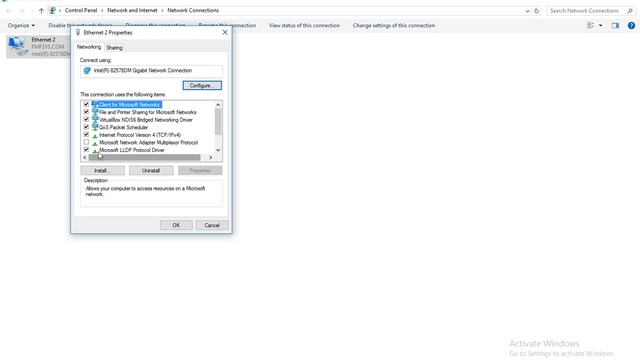Click OK in Ethernet 2 Properties
The width and height of the screenshot is (640, 360).
pos(176,225)
